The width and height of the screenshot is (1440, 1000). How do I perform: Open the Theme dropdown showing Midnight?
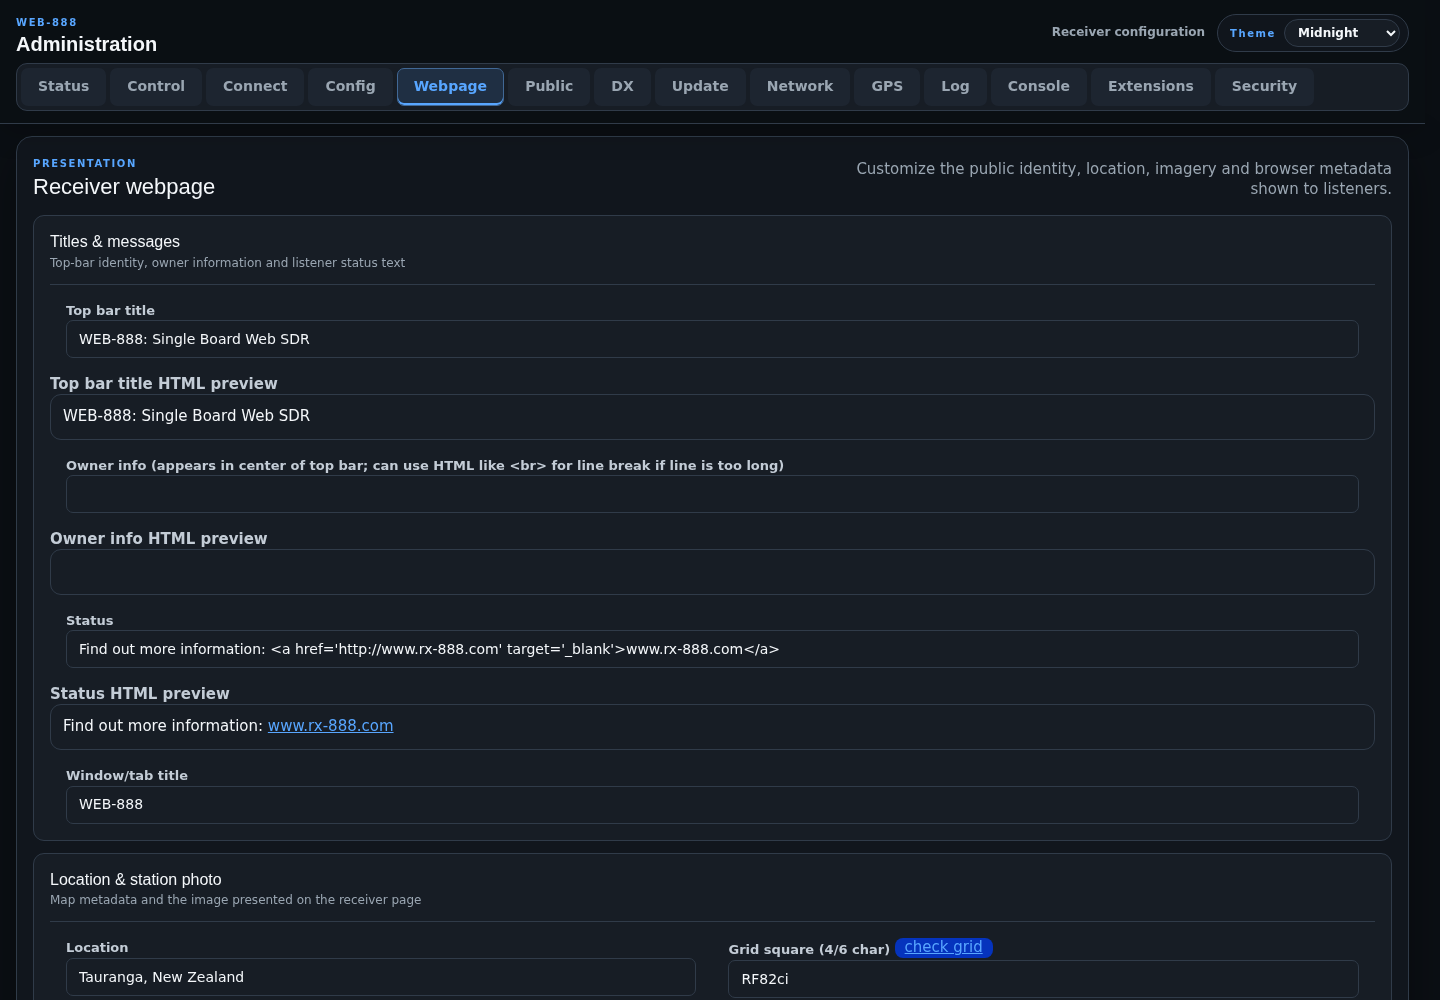click(x=1341, y=33)
